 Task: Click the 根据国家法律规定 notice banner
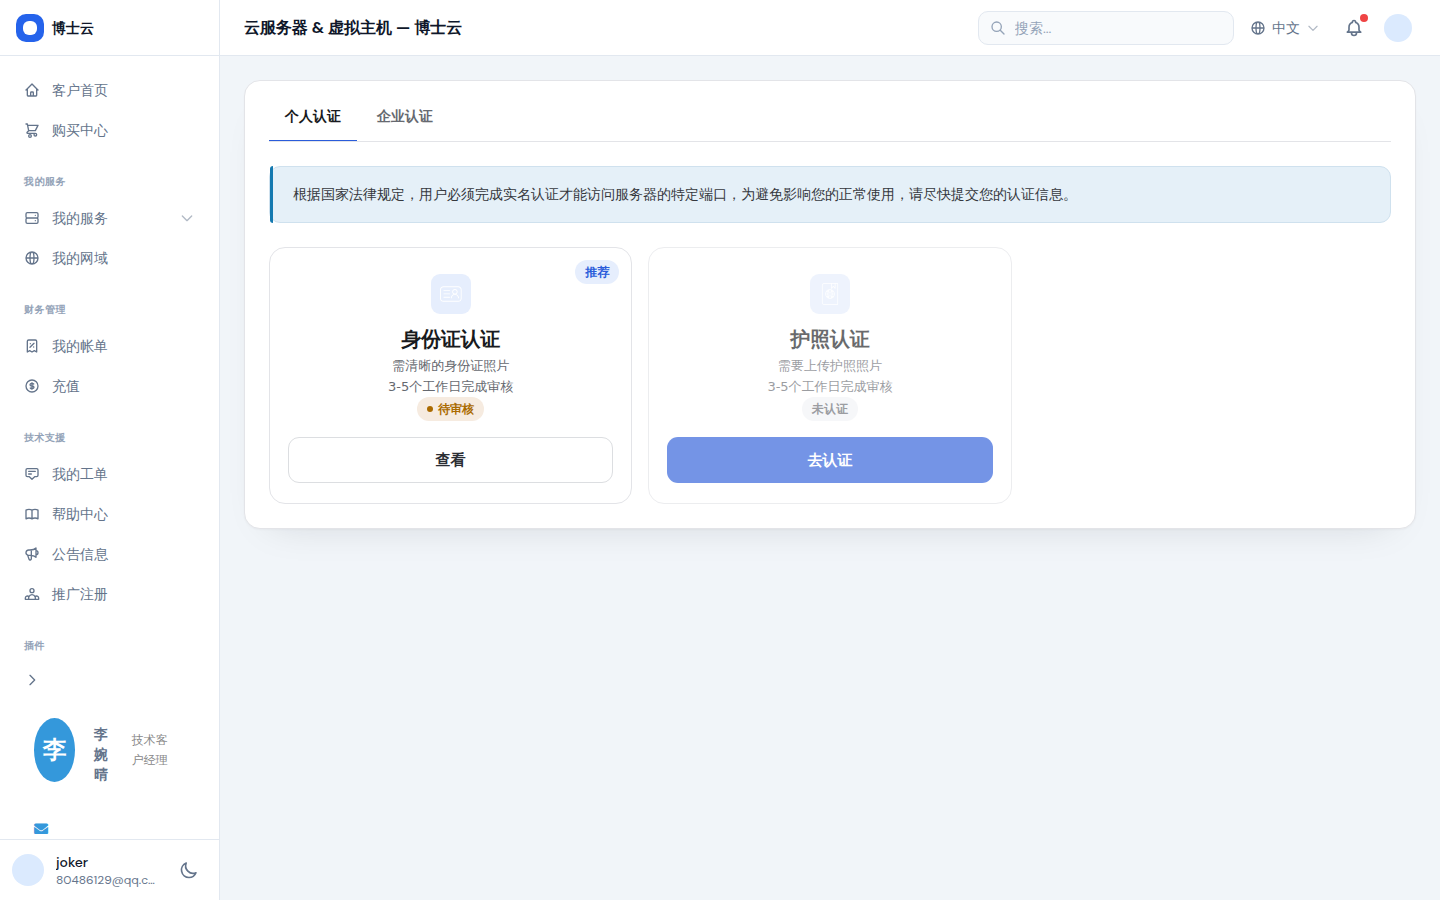(830, 194)
